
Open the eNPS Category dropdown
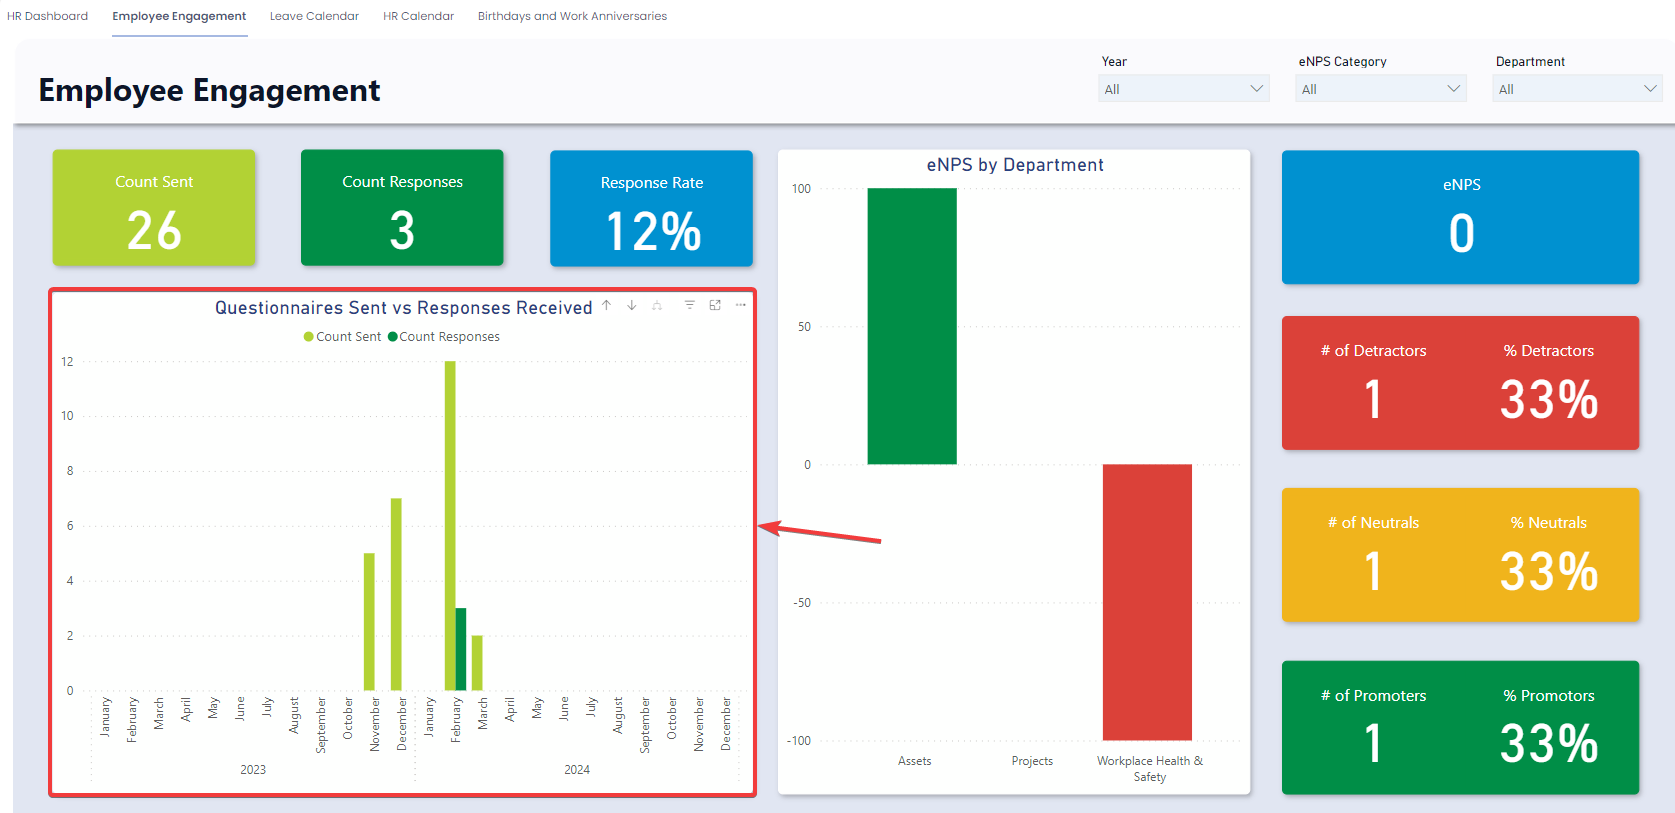(1381, 89)
